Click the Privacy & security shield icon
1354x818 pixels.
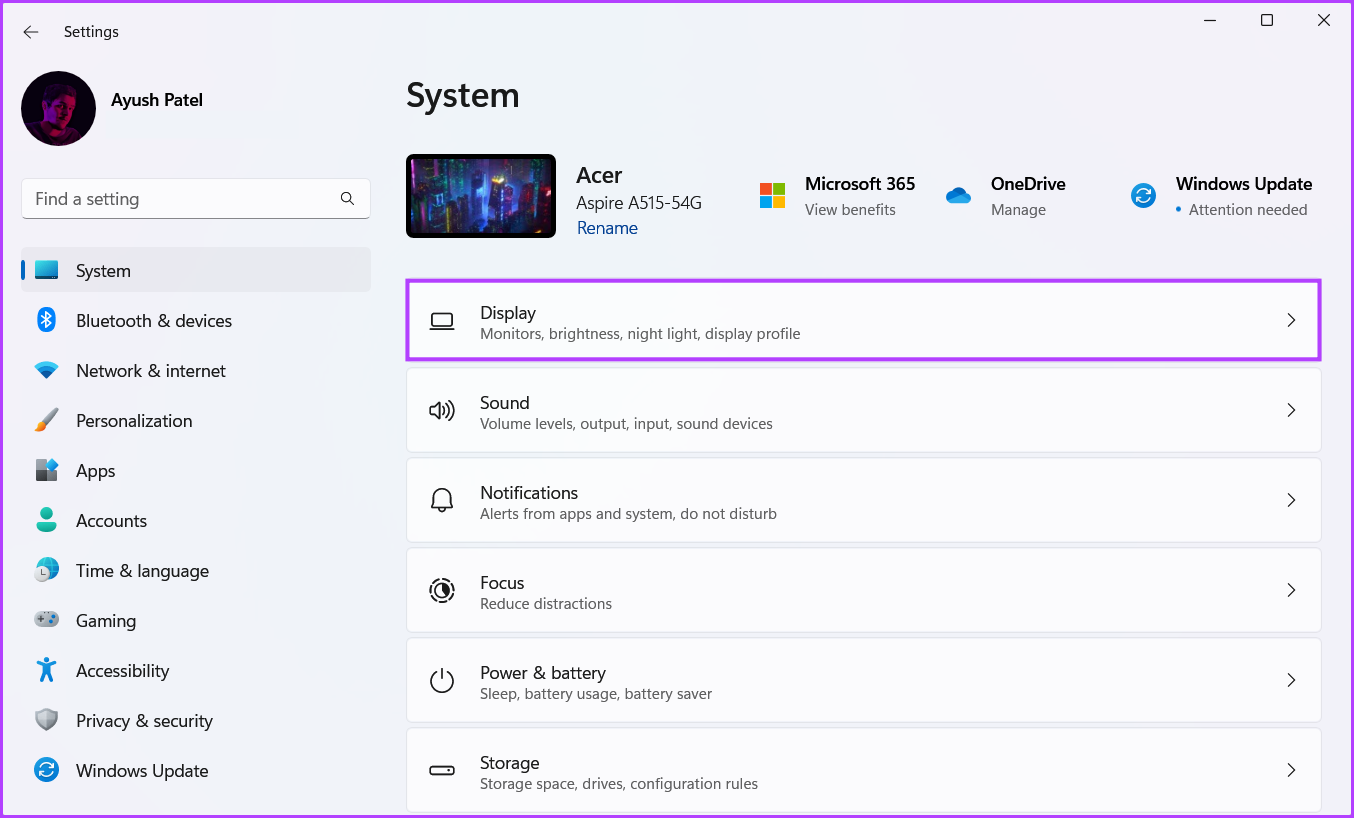[47, 720]
